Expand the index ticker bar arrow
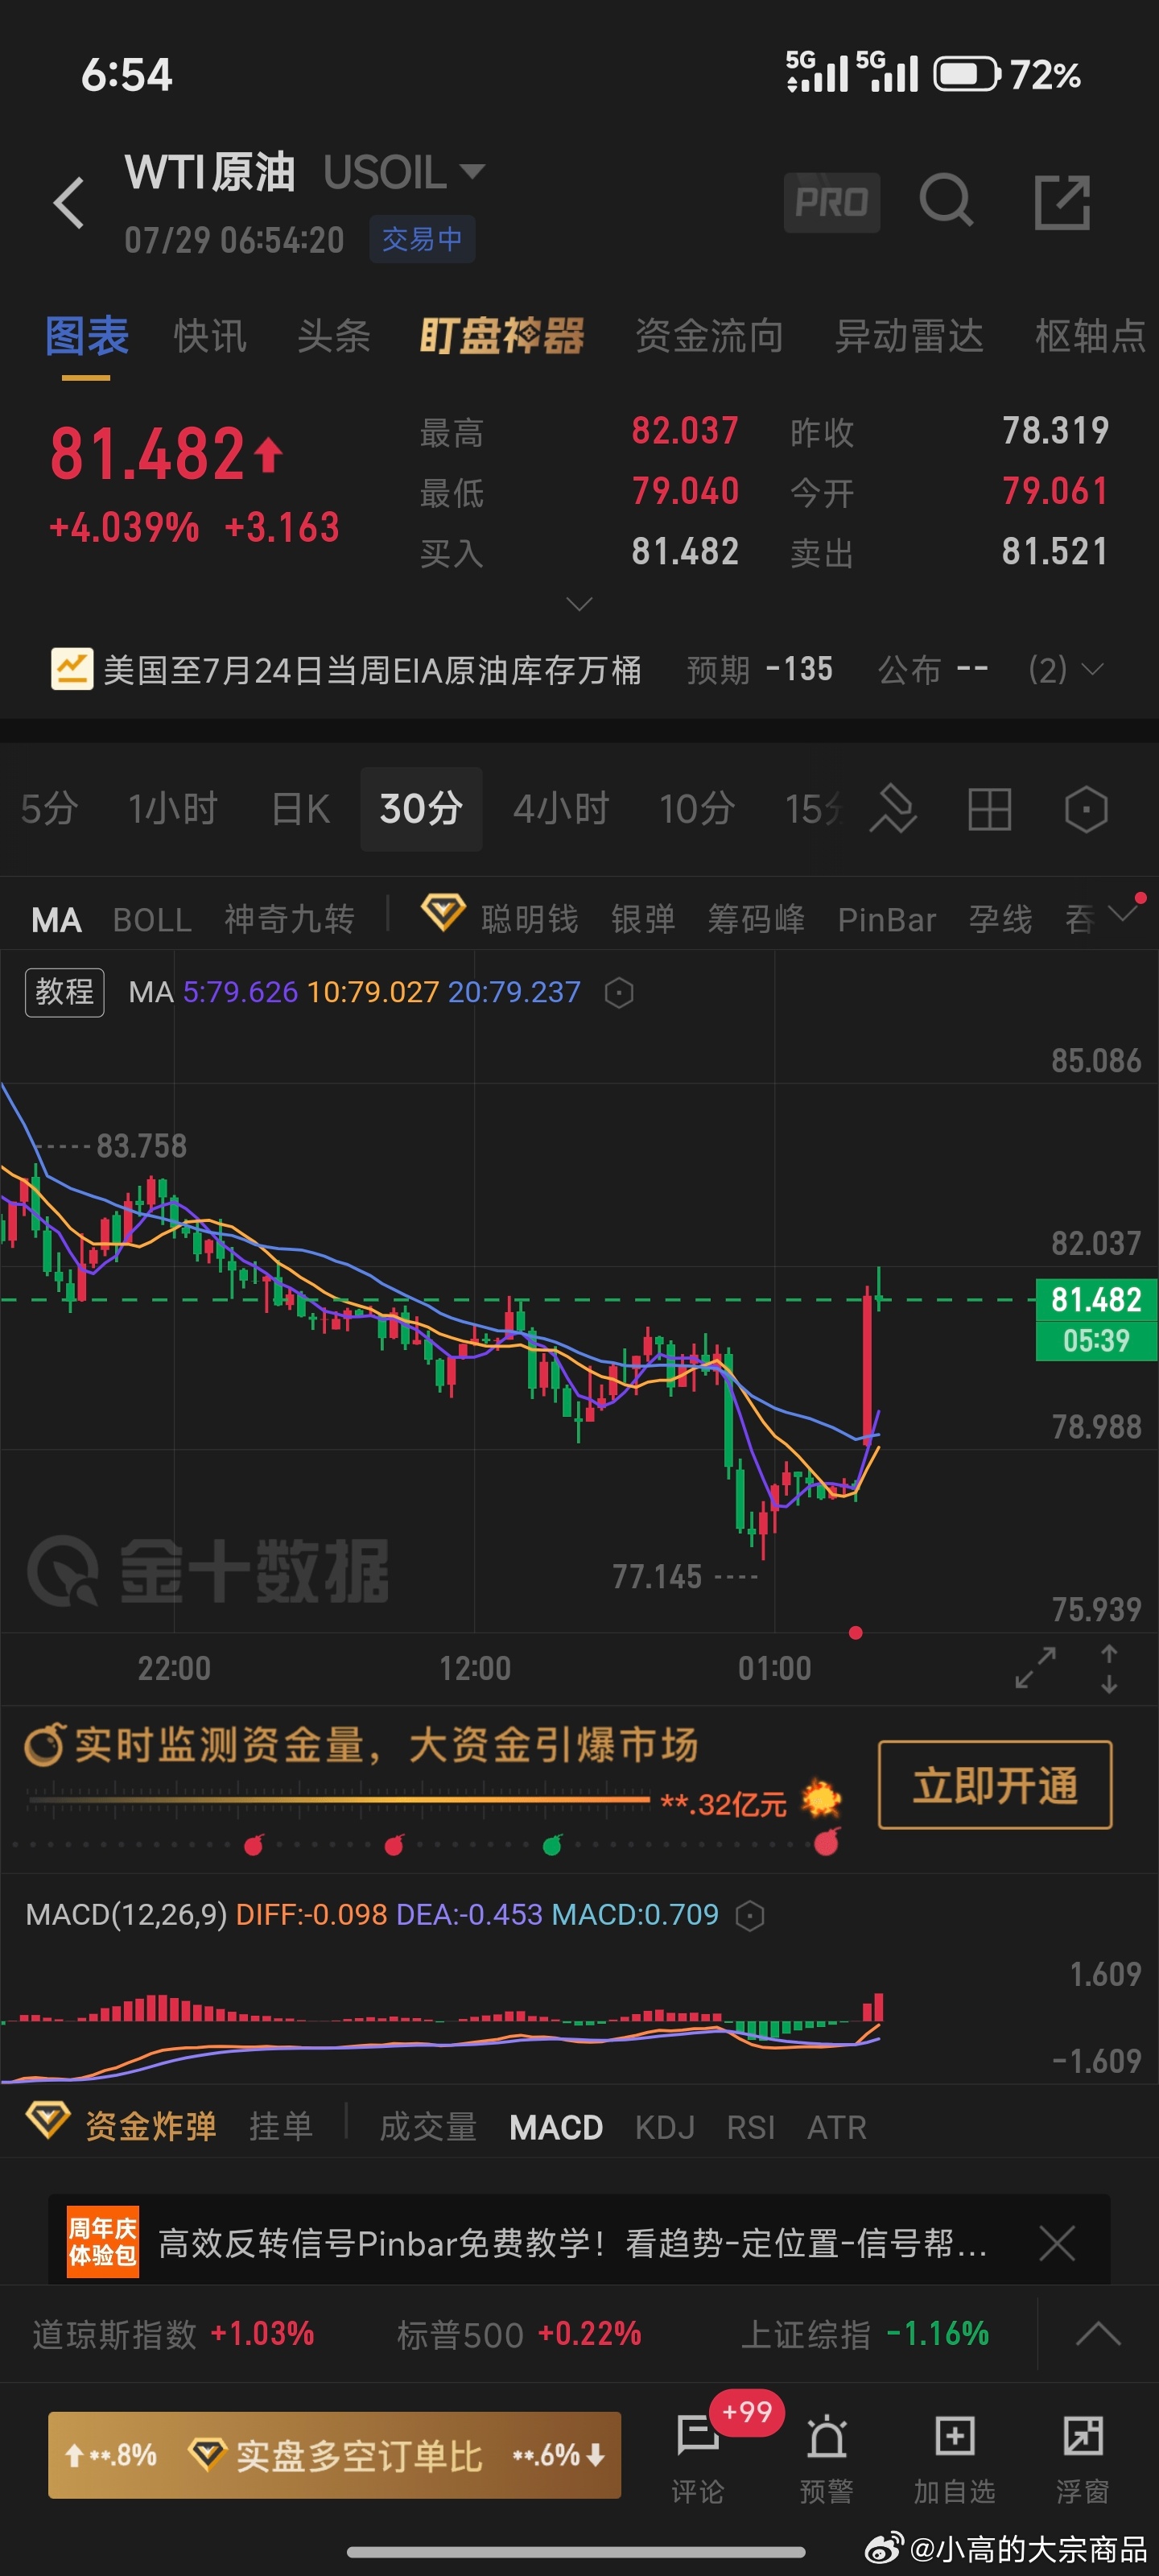 click(x=1097, y=2334)
